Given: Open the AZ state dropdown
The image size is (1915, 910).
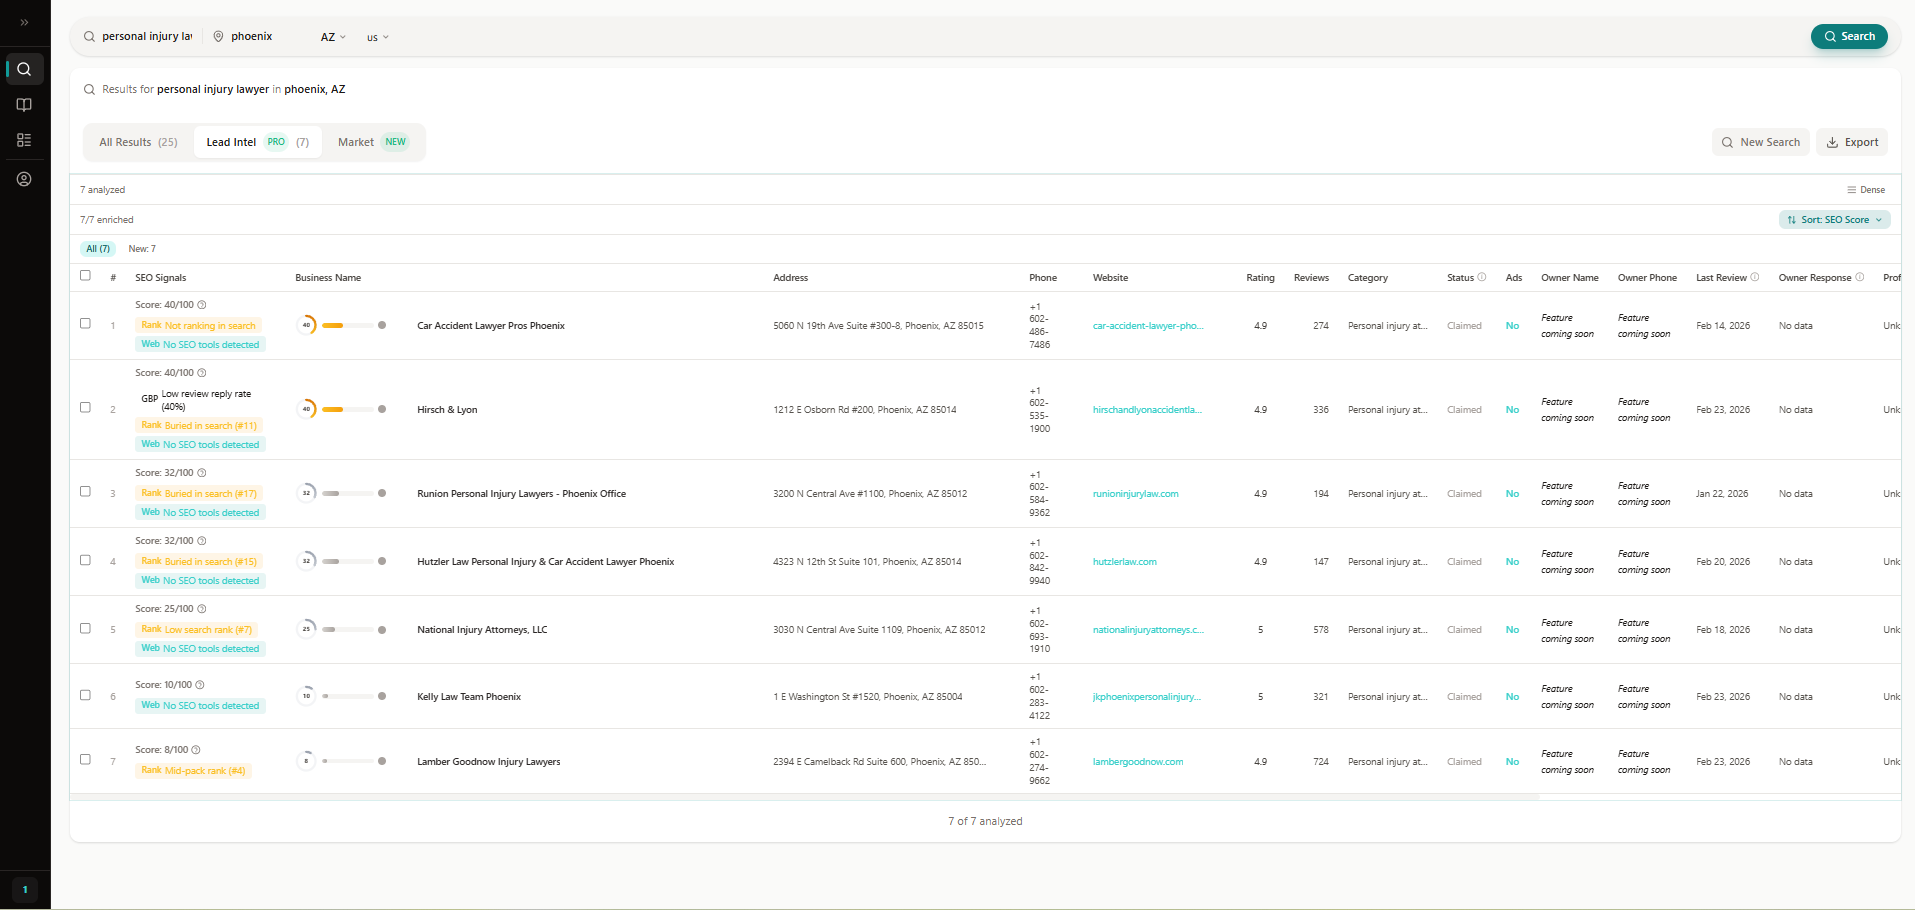Looking at the screenshot, I should click(x=333, y=37).
